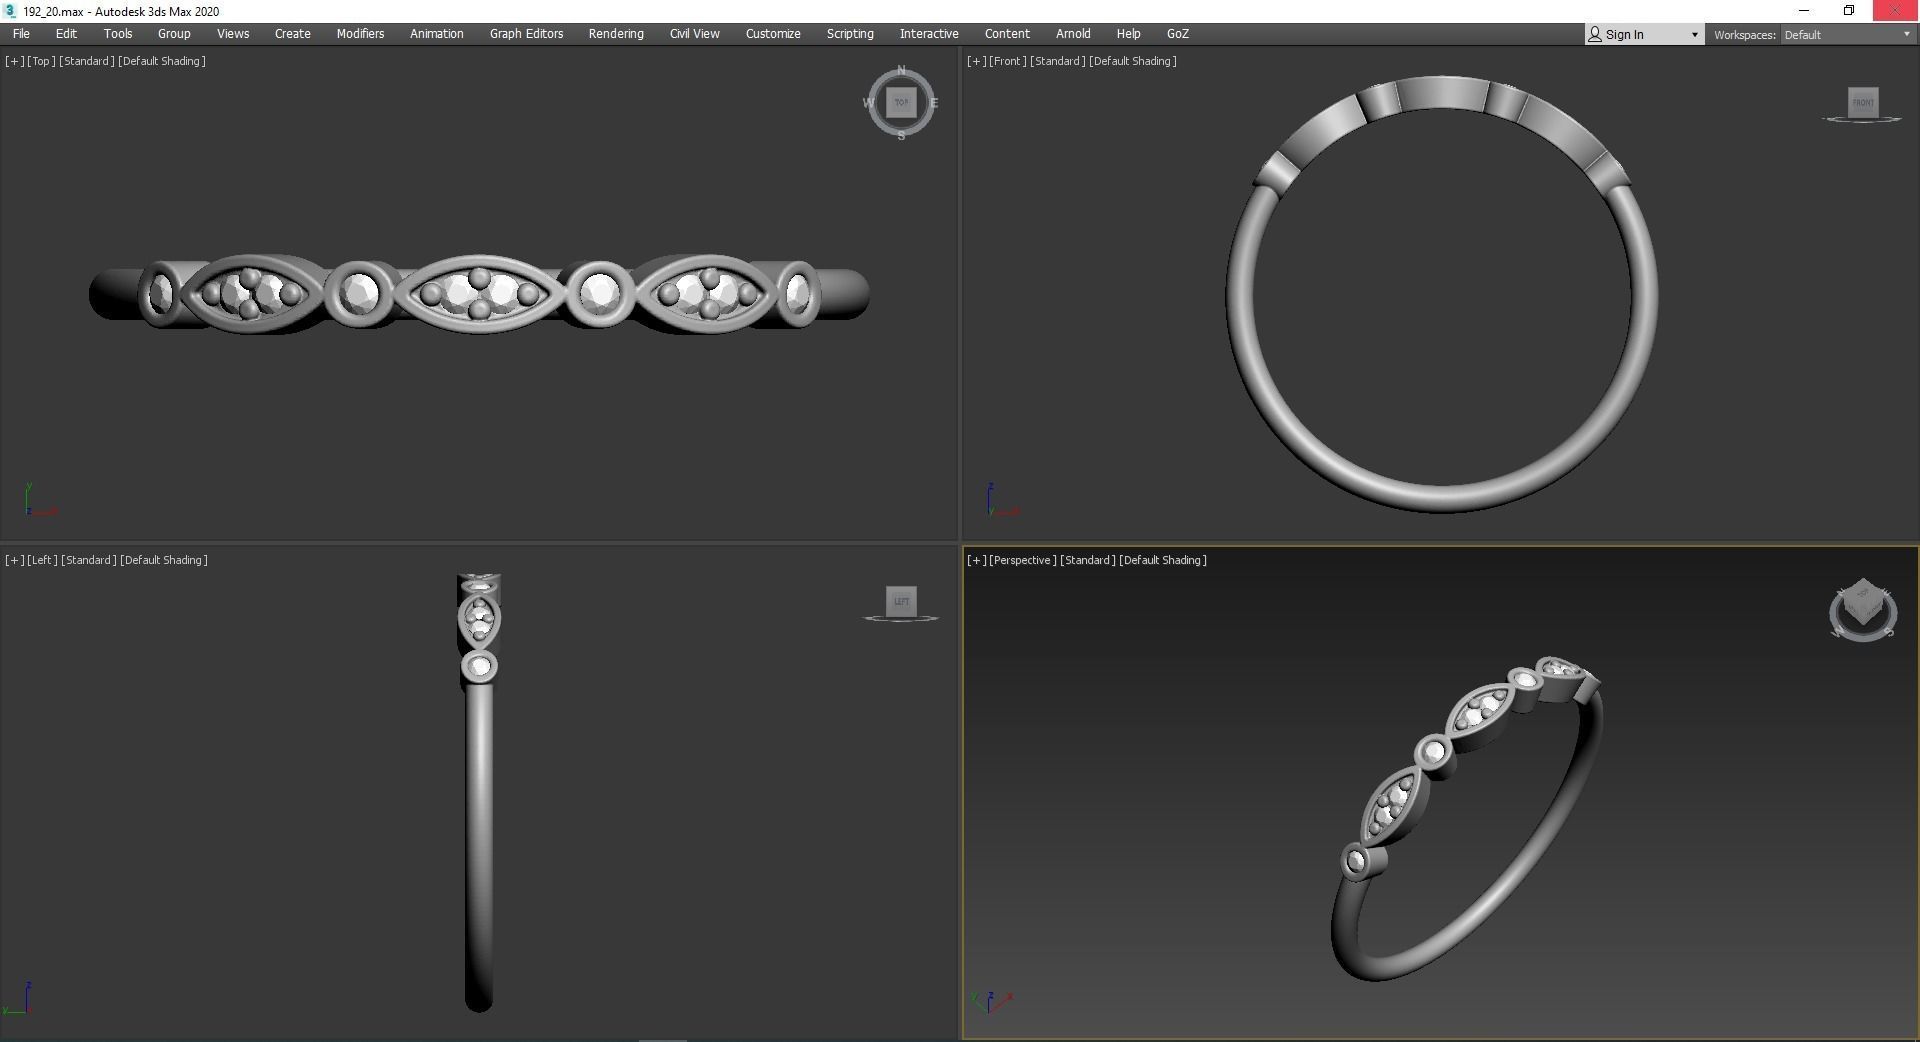Select the ring band in Left viewport
Screen dimensions: 1920x1042
click(479, 850)
